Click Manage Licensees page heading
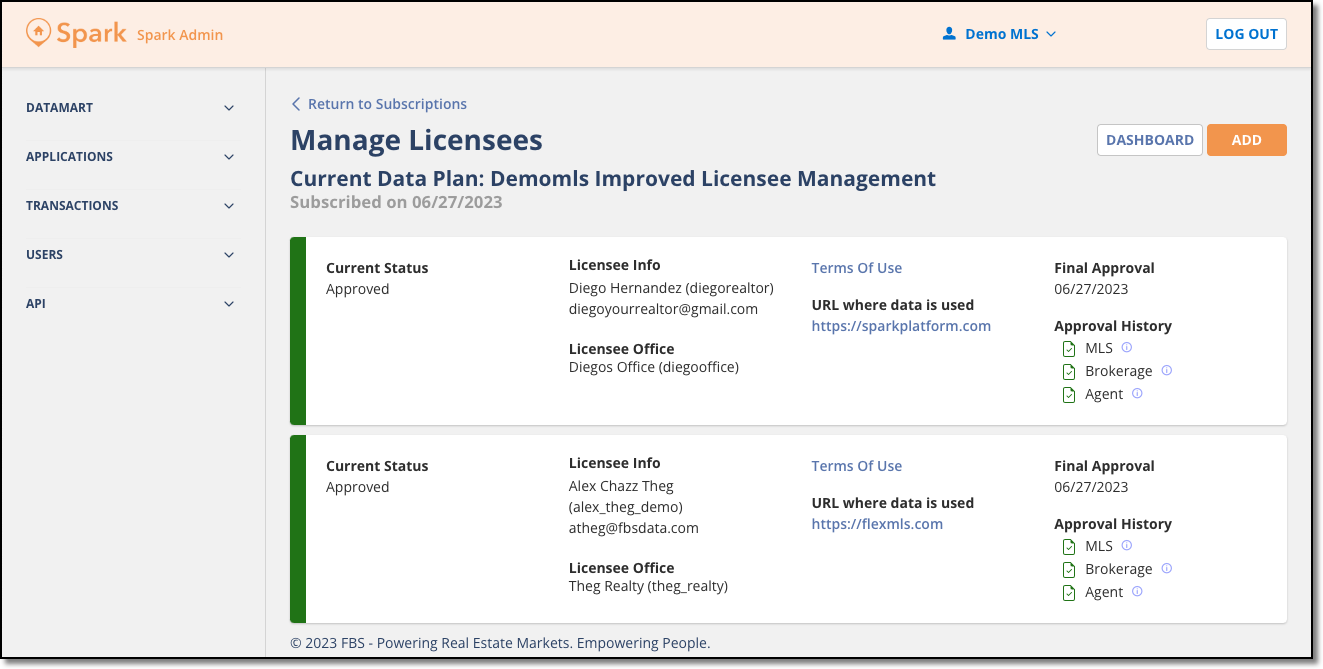This screenshot has height=669, width=1323. click(x=417, y=140)
